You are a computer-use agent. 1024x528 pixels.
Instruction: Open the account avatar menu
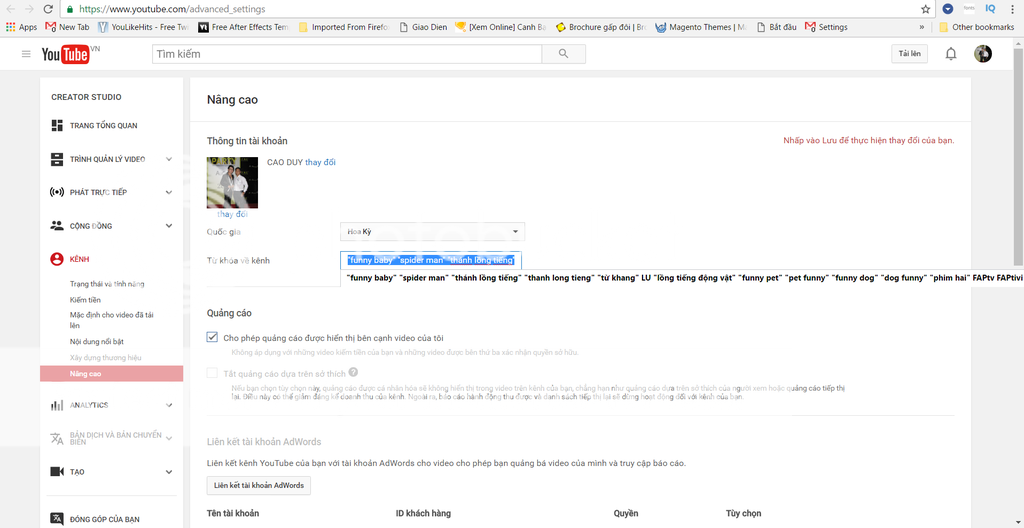[x=983, y=54]
